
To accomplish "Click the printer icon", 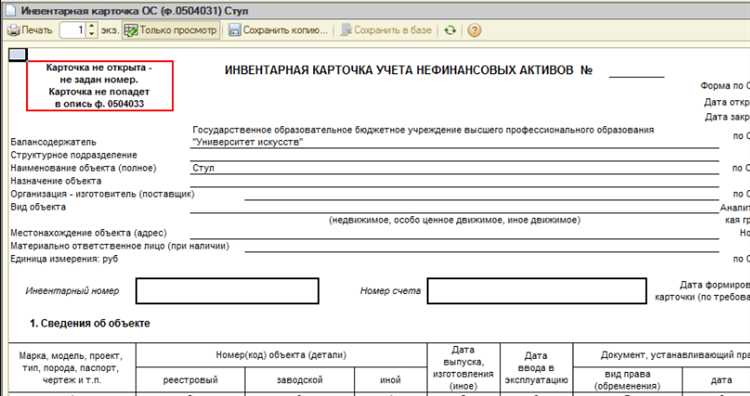I will click(14, 30).
